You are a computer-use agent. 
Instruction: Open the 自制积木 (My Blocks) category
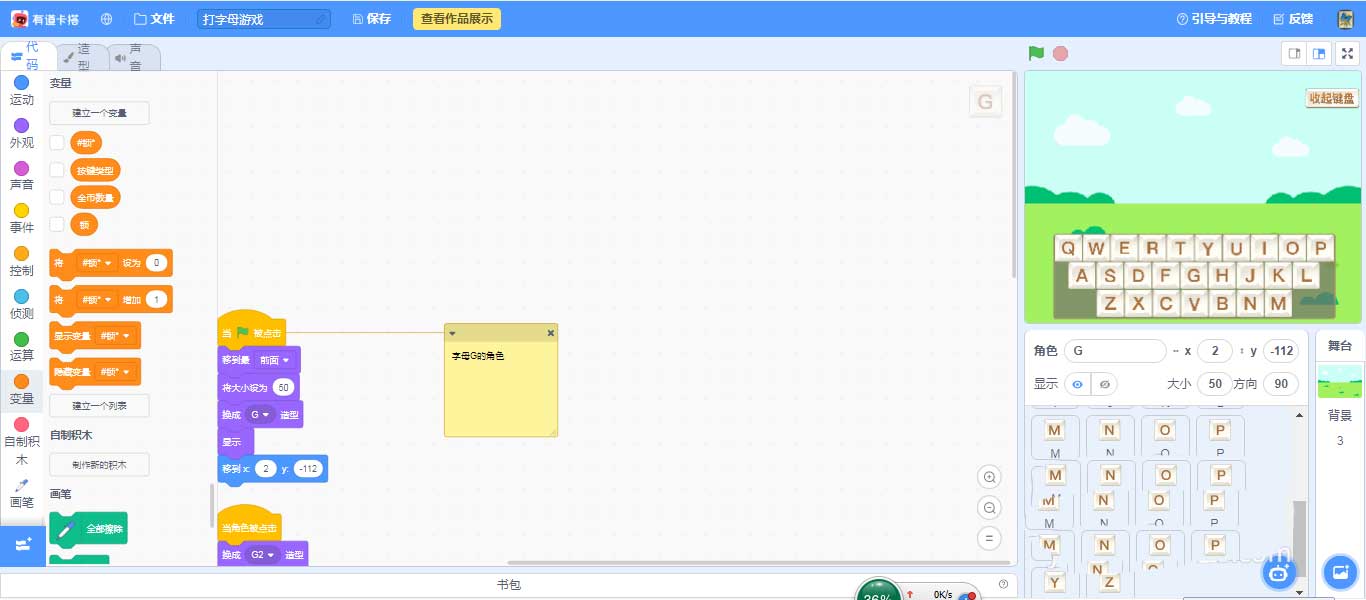point(22,442)
